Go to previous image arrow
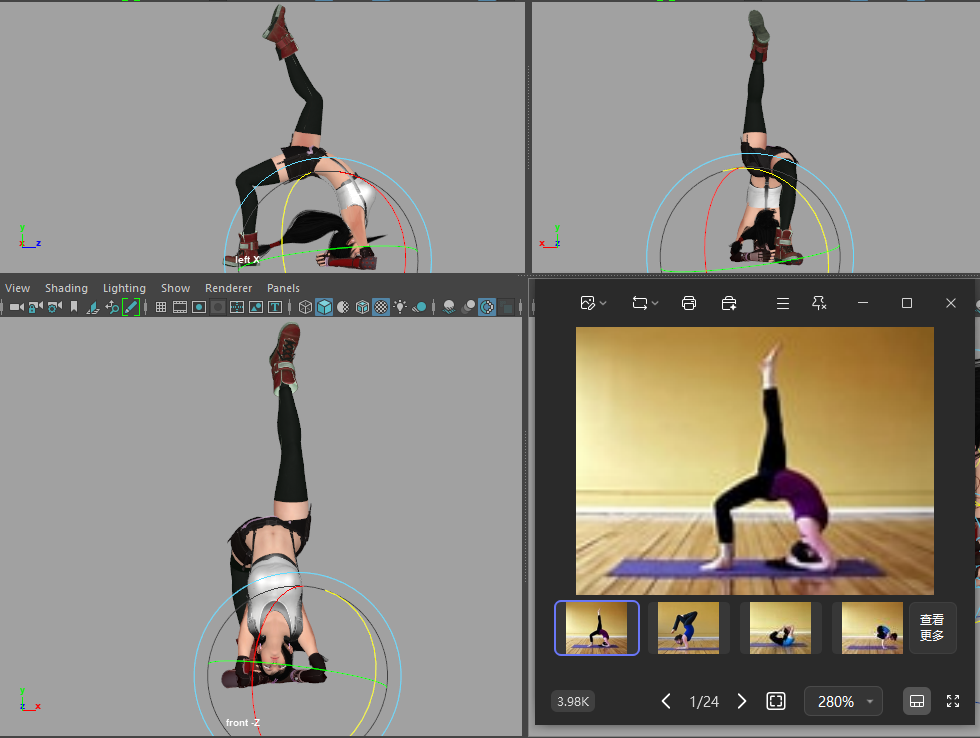 pyautogui.click(x=666, y=701)
